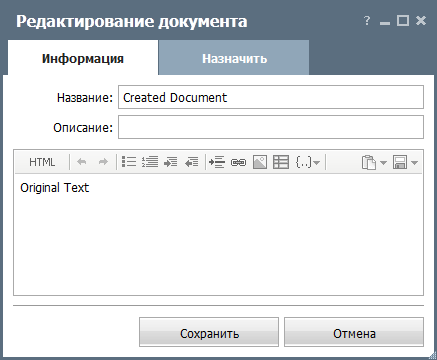Click the Original Text in editor body

pyautogui.click(x=55, y=188)
